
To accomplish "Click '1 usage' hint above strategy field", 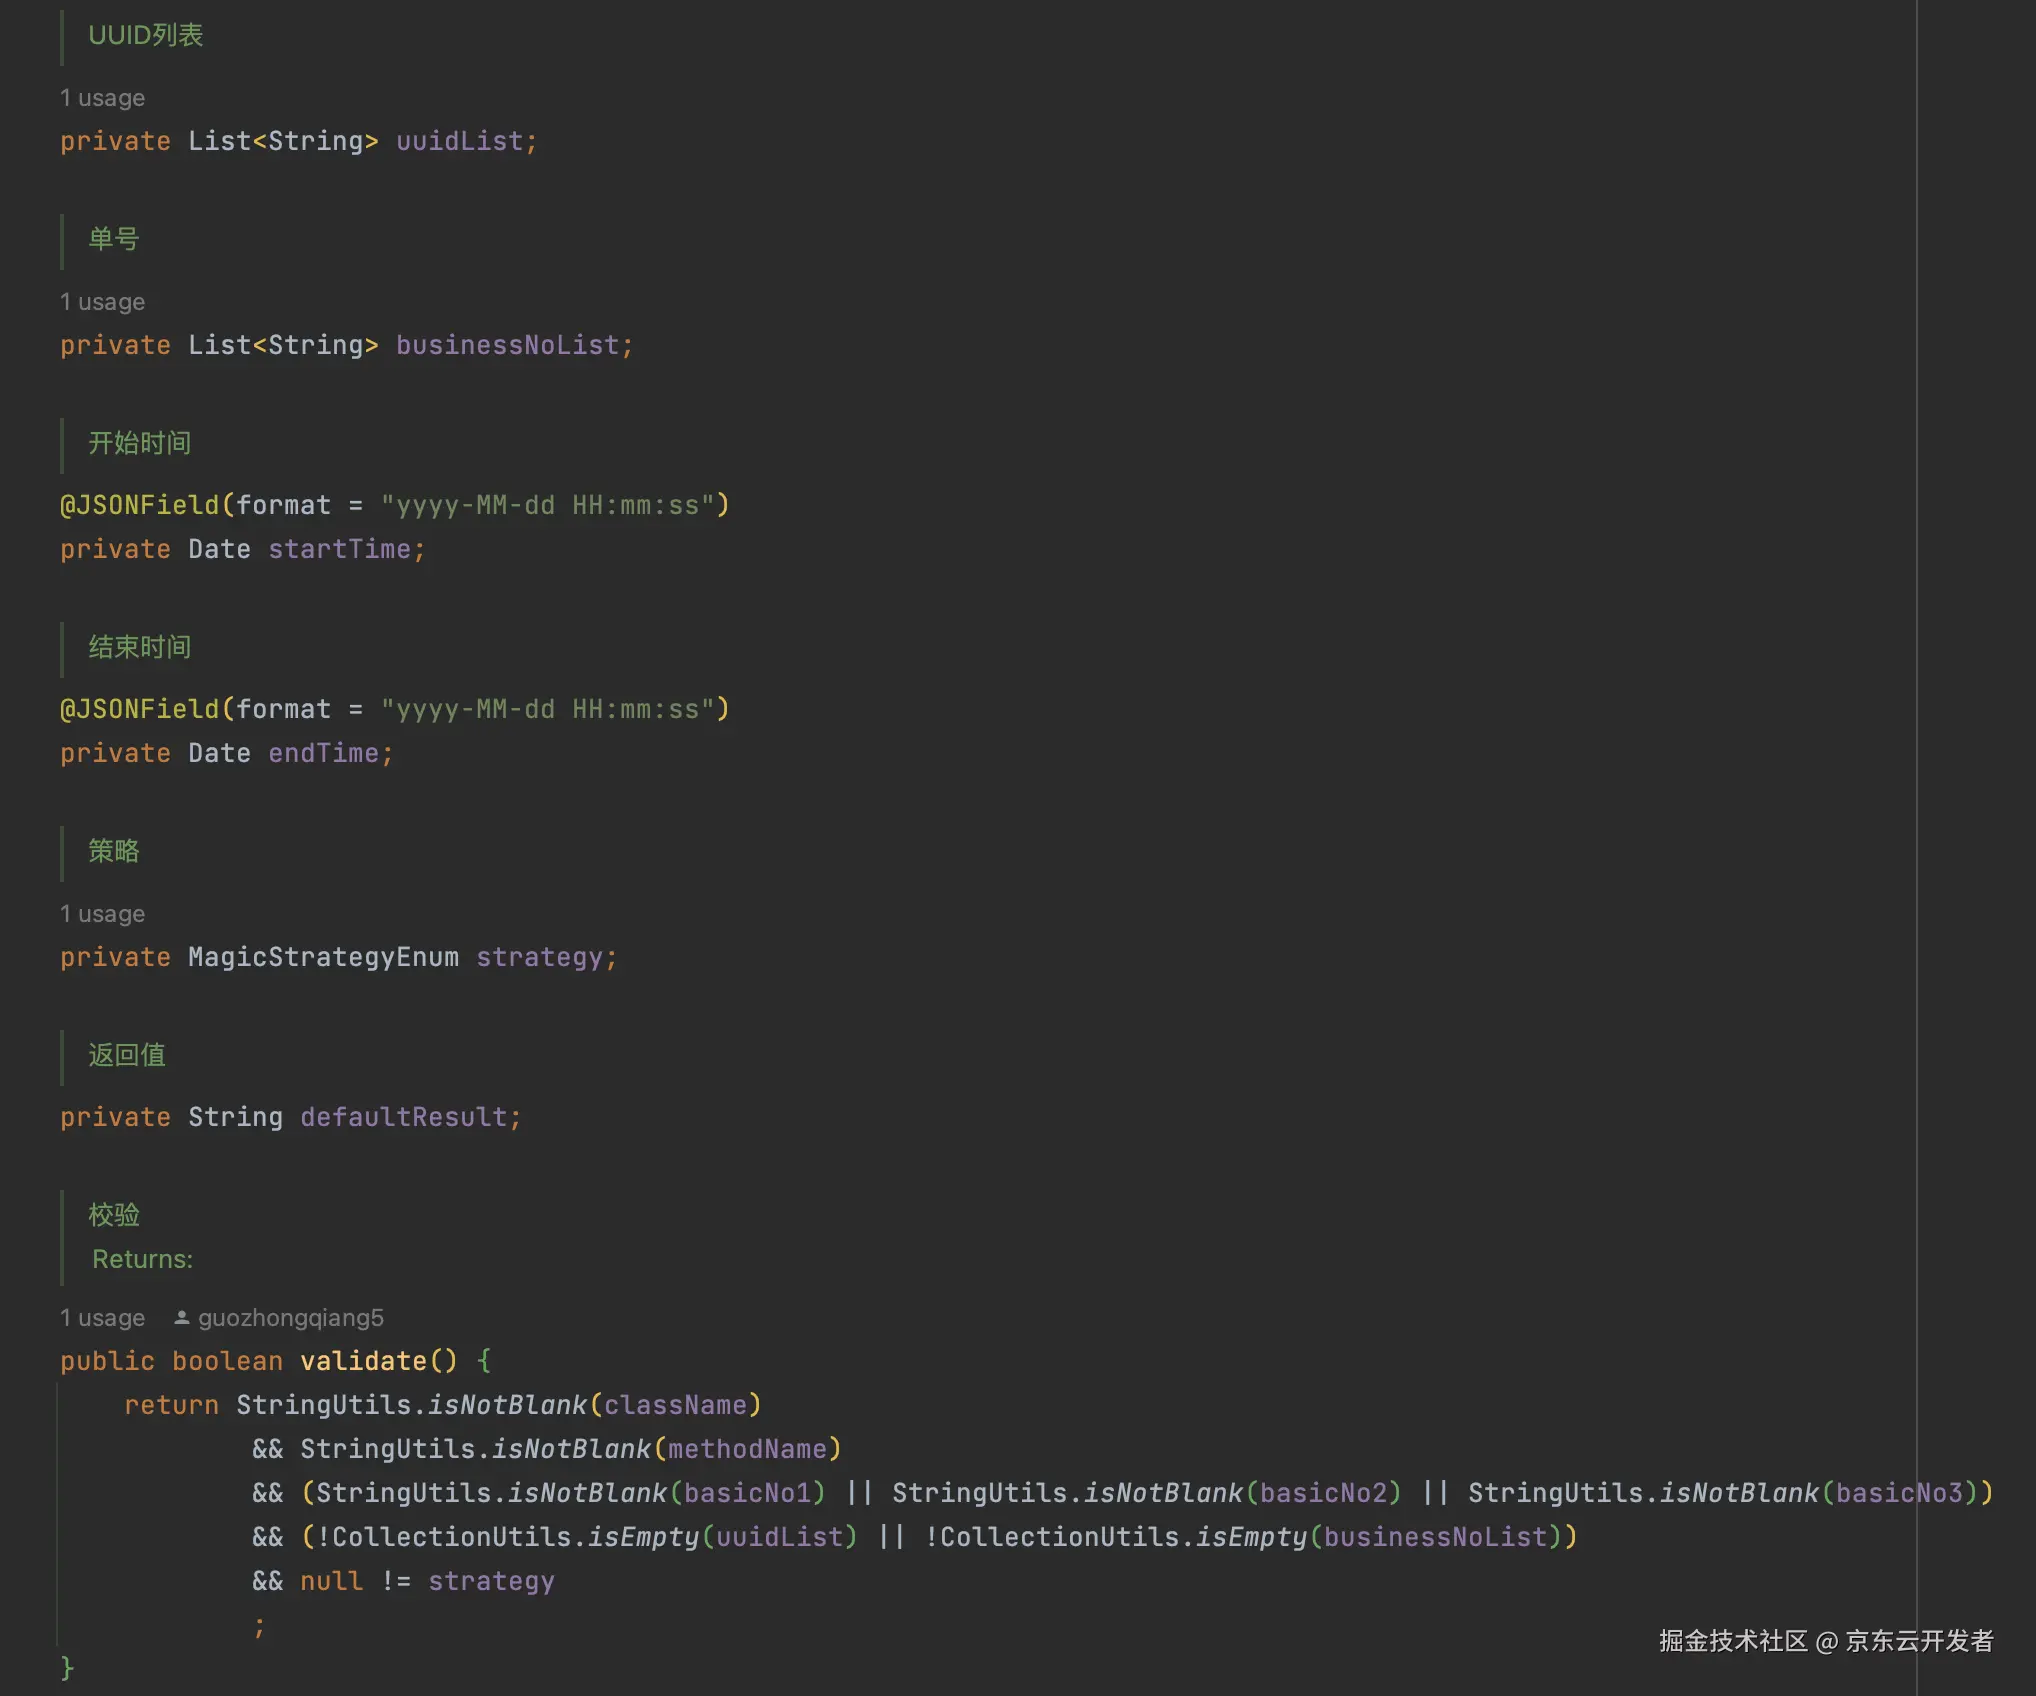I will point(102,914).
